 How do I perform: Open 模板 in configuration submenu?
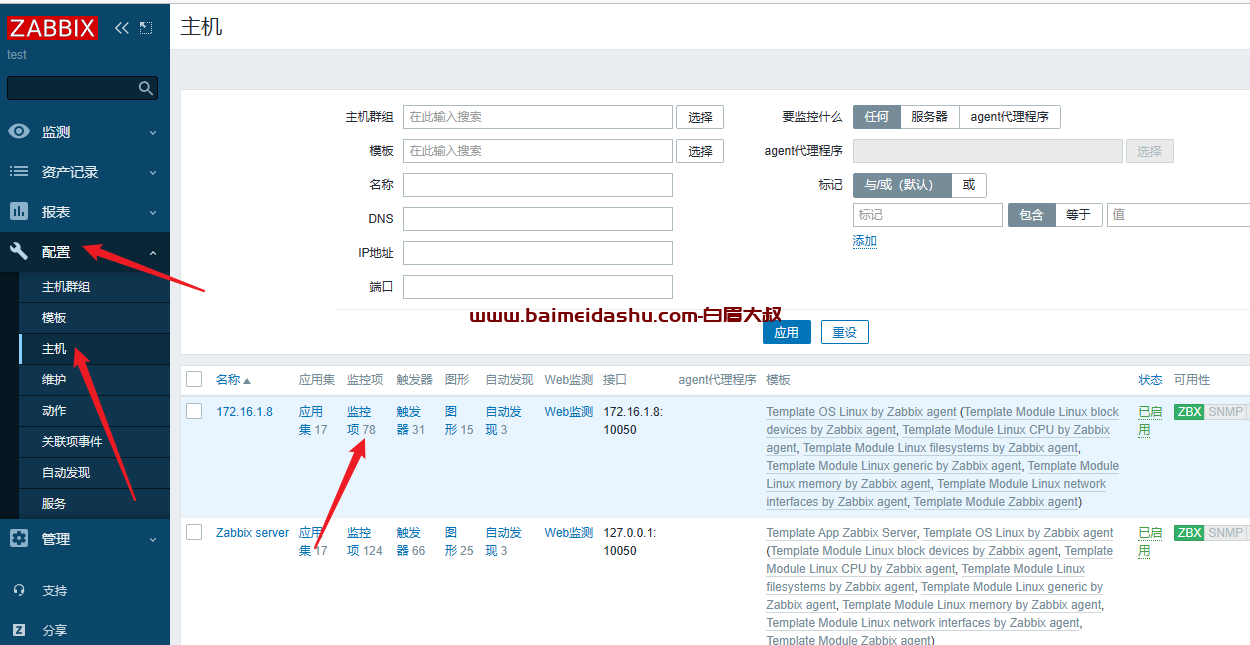pyautogui.click(x=54, y=318)
